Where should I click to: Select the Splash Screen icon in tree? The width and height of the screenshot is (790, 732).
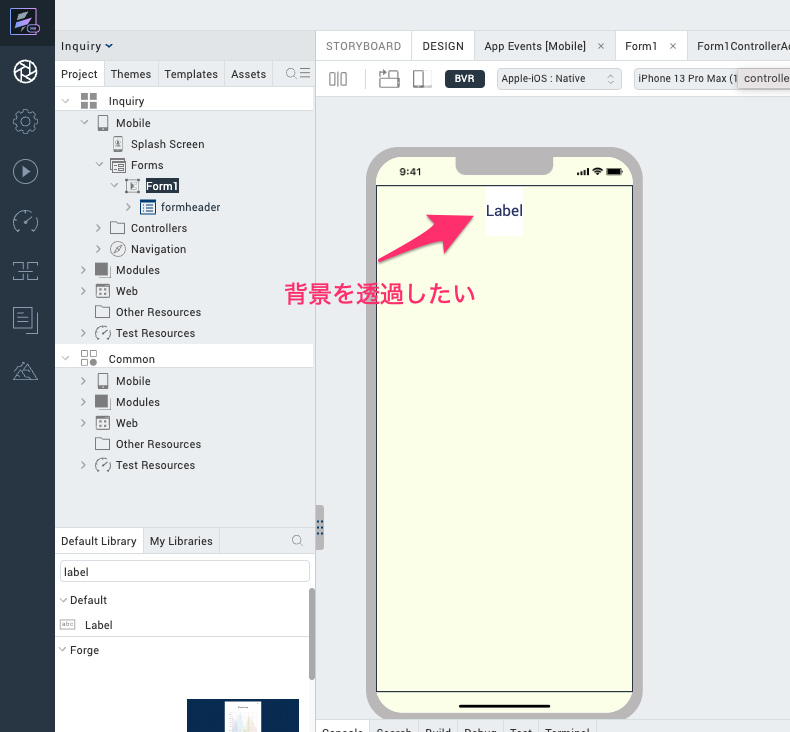[x=118, y=144]
